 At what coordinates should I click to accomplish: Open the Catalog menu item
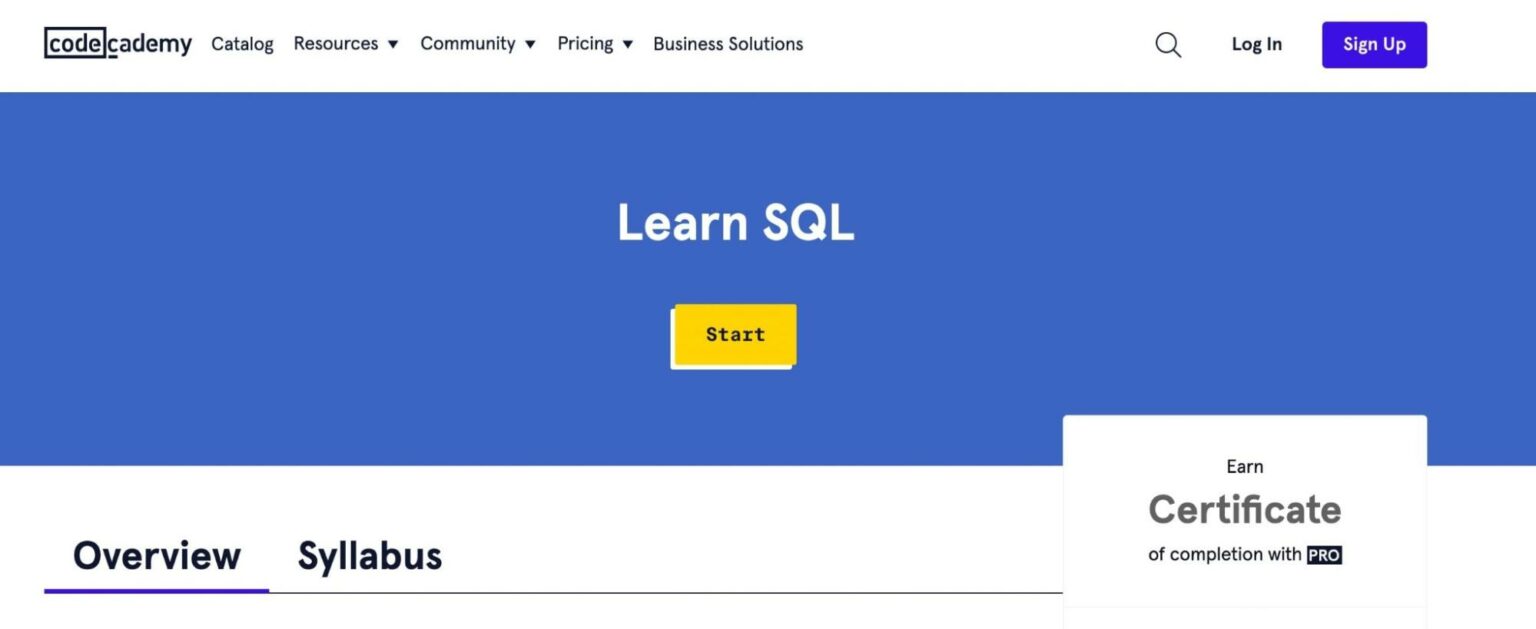pos(241,44)
